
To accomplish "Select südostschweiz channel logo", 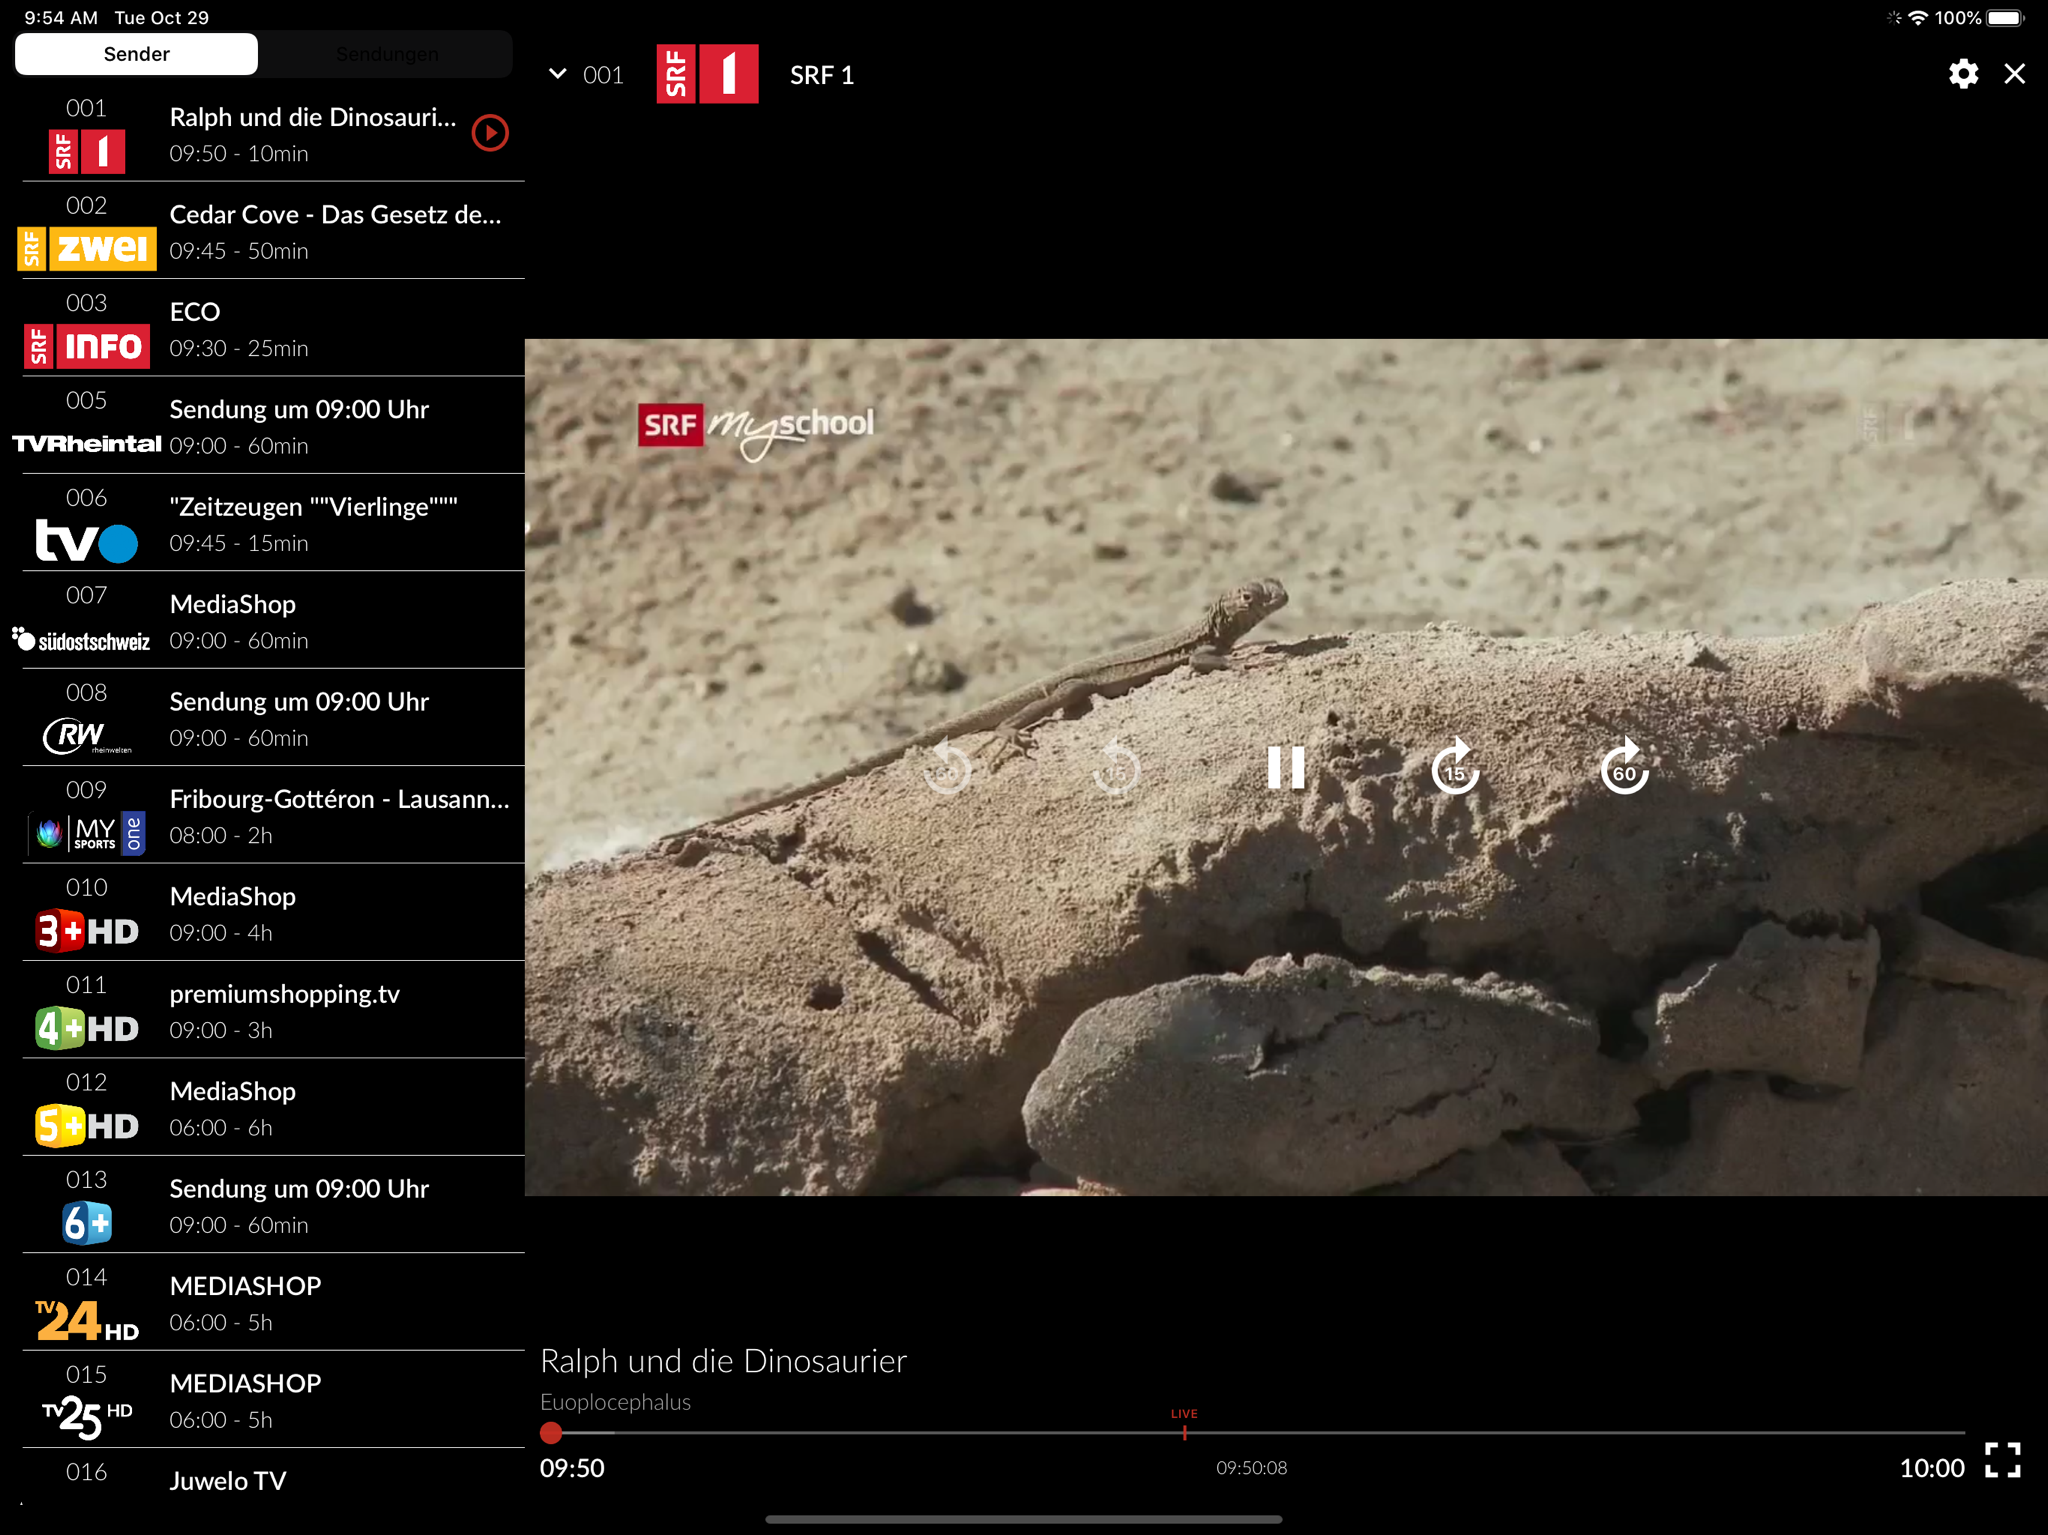I will click(x=82, y=640).
